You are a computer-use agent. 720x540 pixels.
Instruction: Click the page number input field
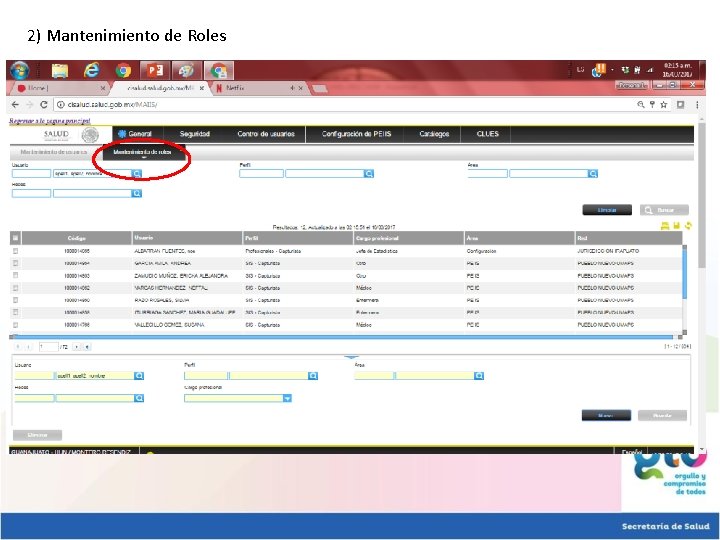tap(49, 347)
